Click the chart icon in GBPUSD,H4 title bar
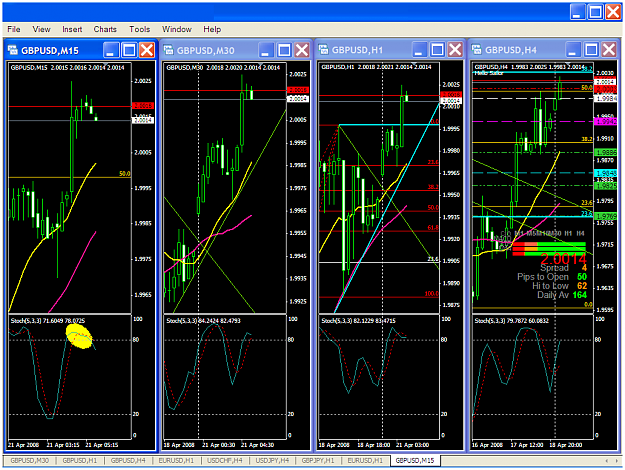The image size is (625, 470). click(476, 49)
